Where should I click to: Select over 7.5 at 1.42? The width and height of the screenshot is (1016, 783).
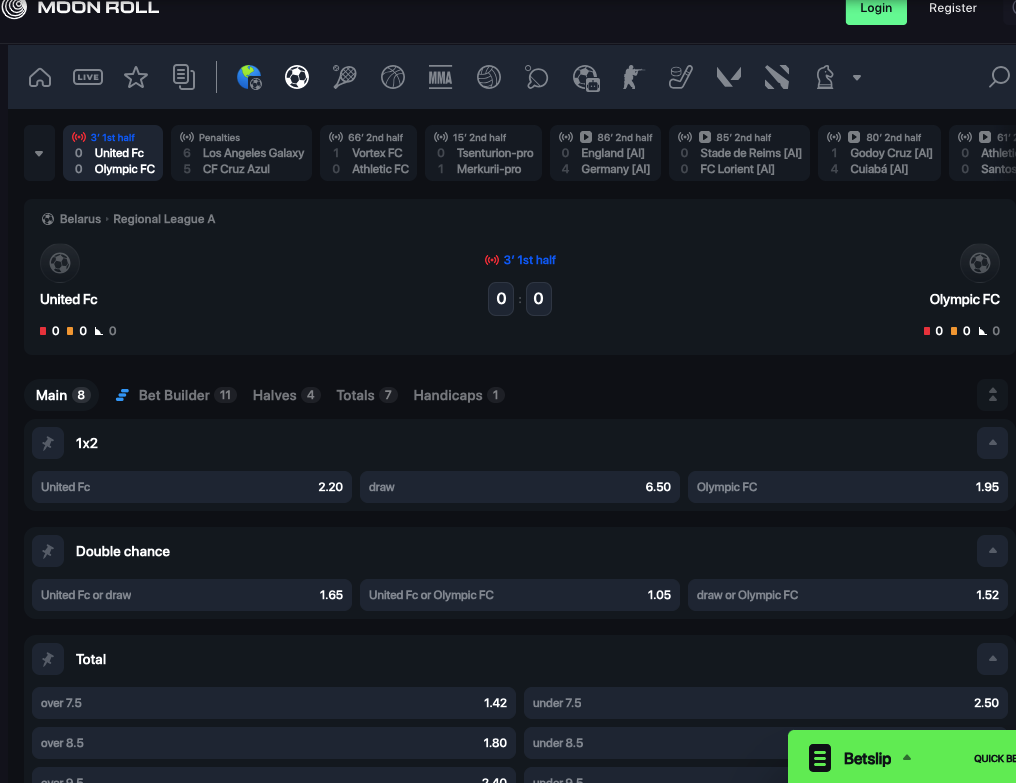point(274,703)
